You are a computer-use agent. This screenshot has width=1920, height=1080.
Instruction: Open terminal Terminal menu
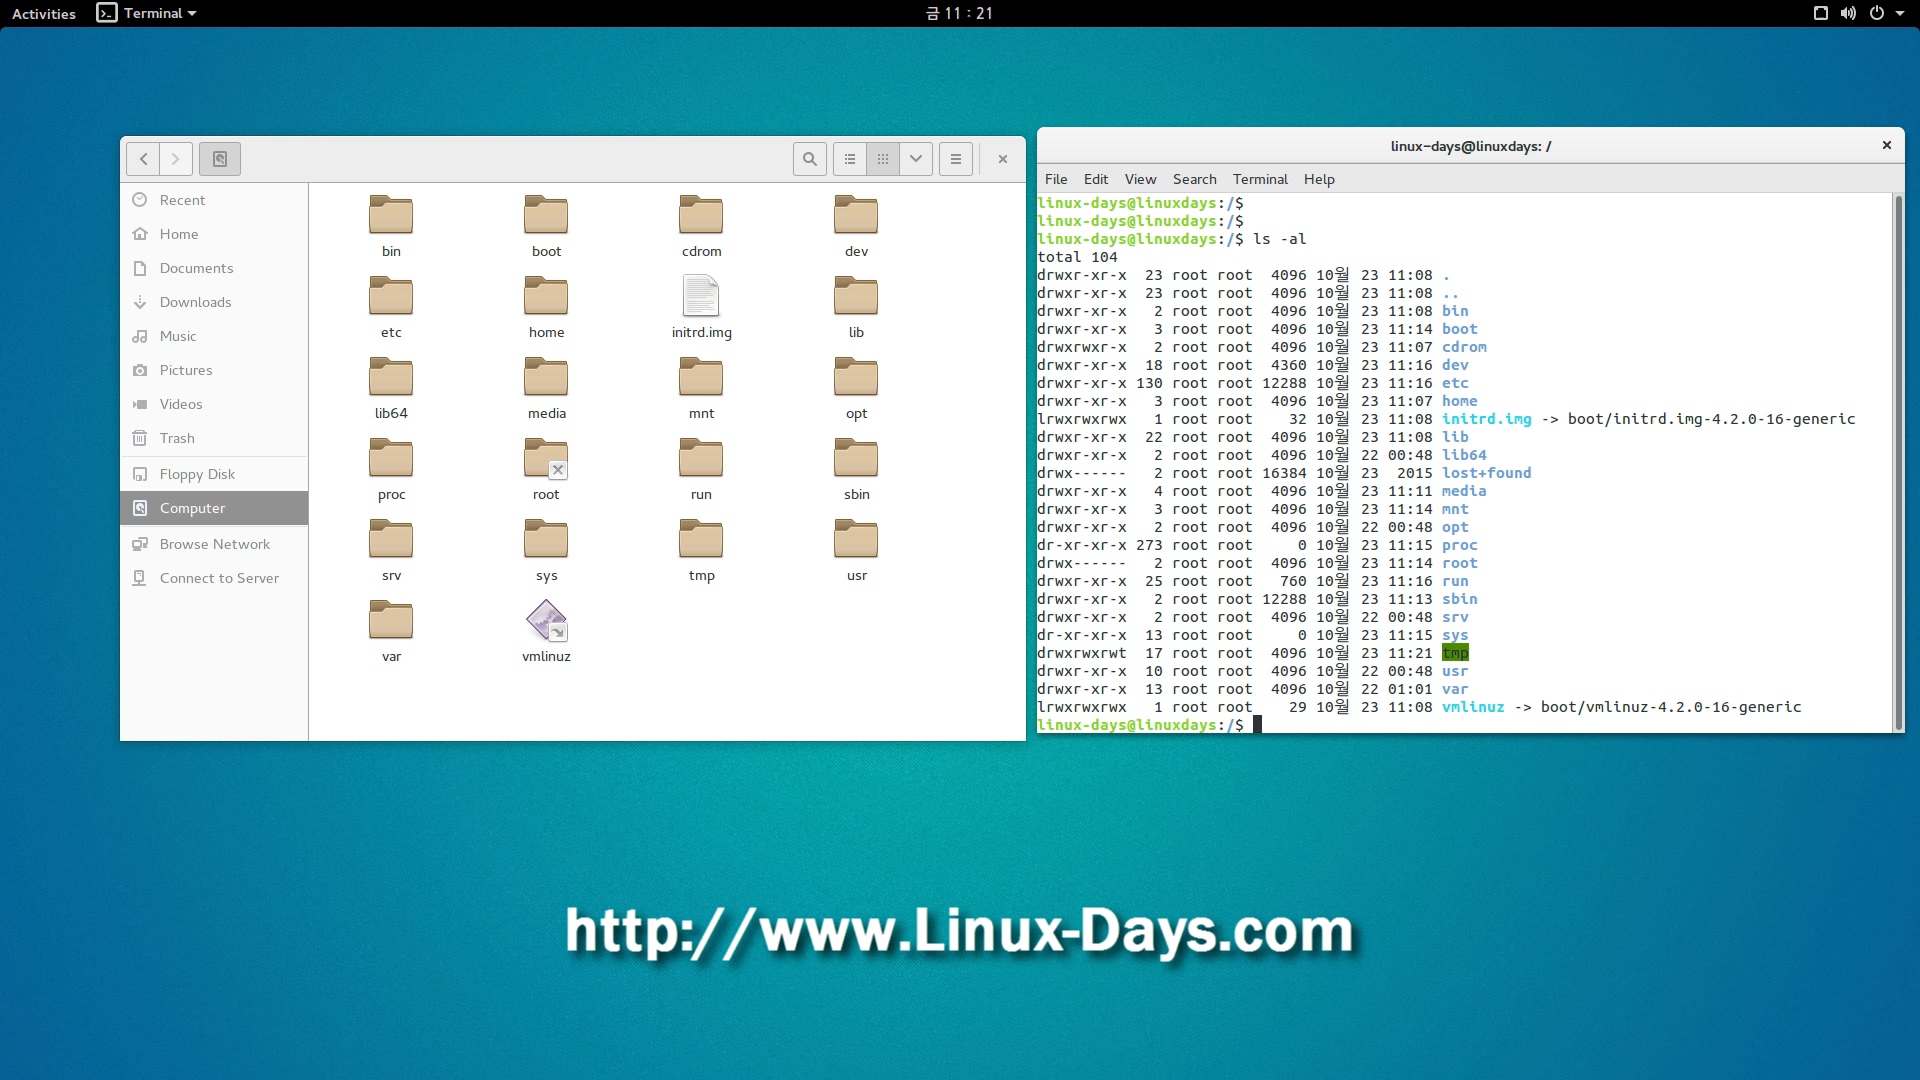(x=1260, y=179)
